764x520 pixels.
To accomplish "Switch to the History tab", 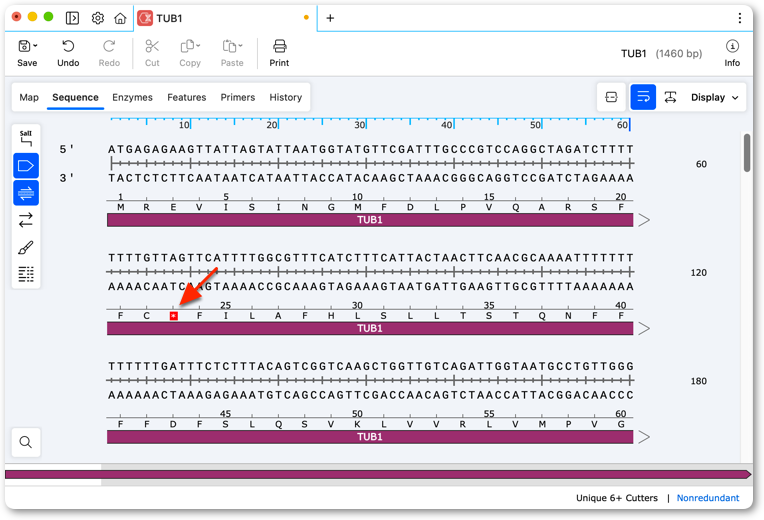I will [286, 97].
